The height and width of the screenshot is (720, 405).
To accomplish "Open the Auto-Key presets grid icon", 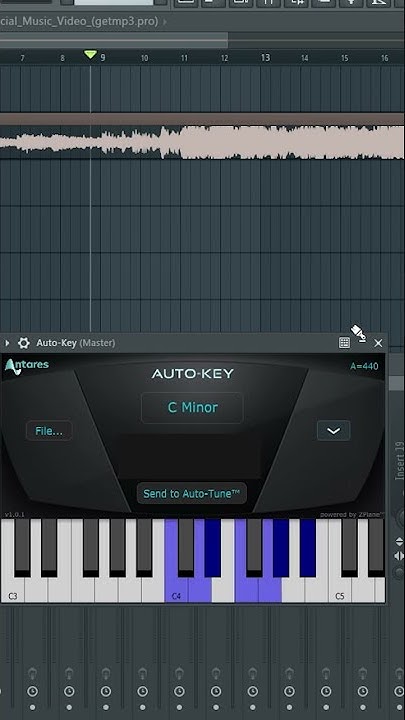I will (344, 343).
